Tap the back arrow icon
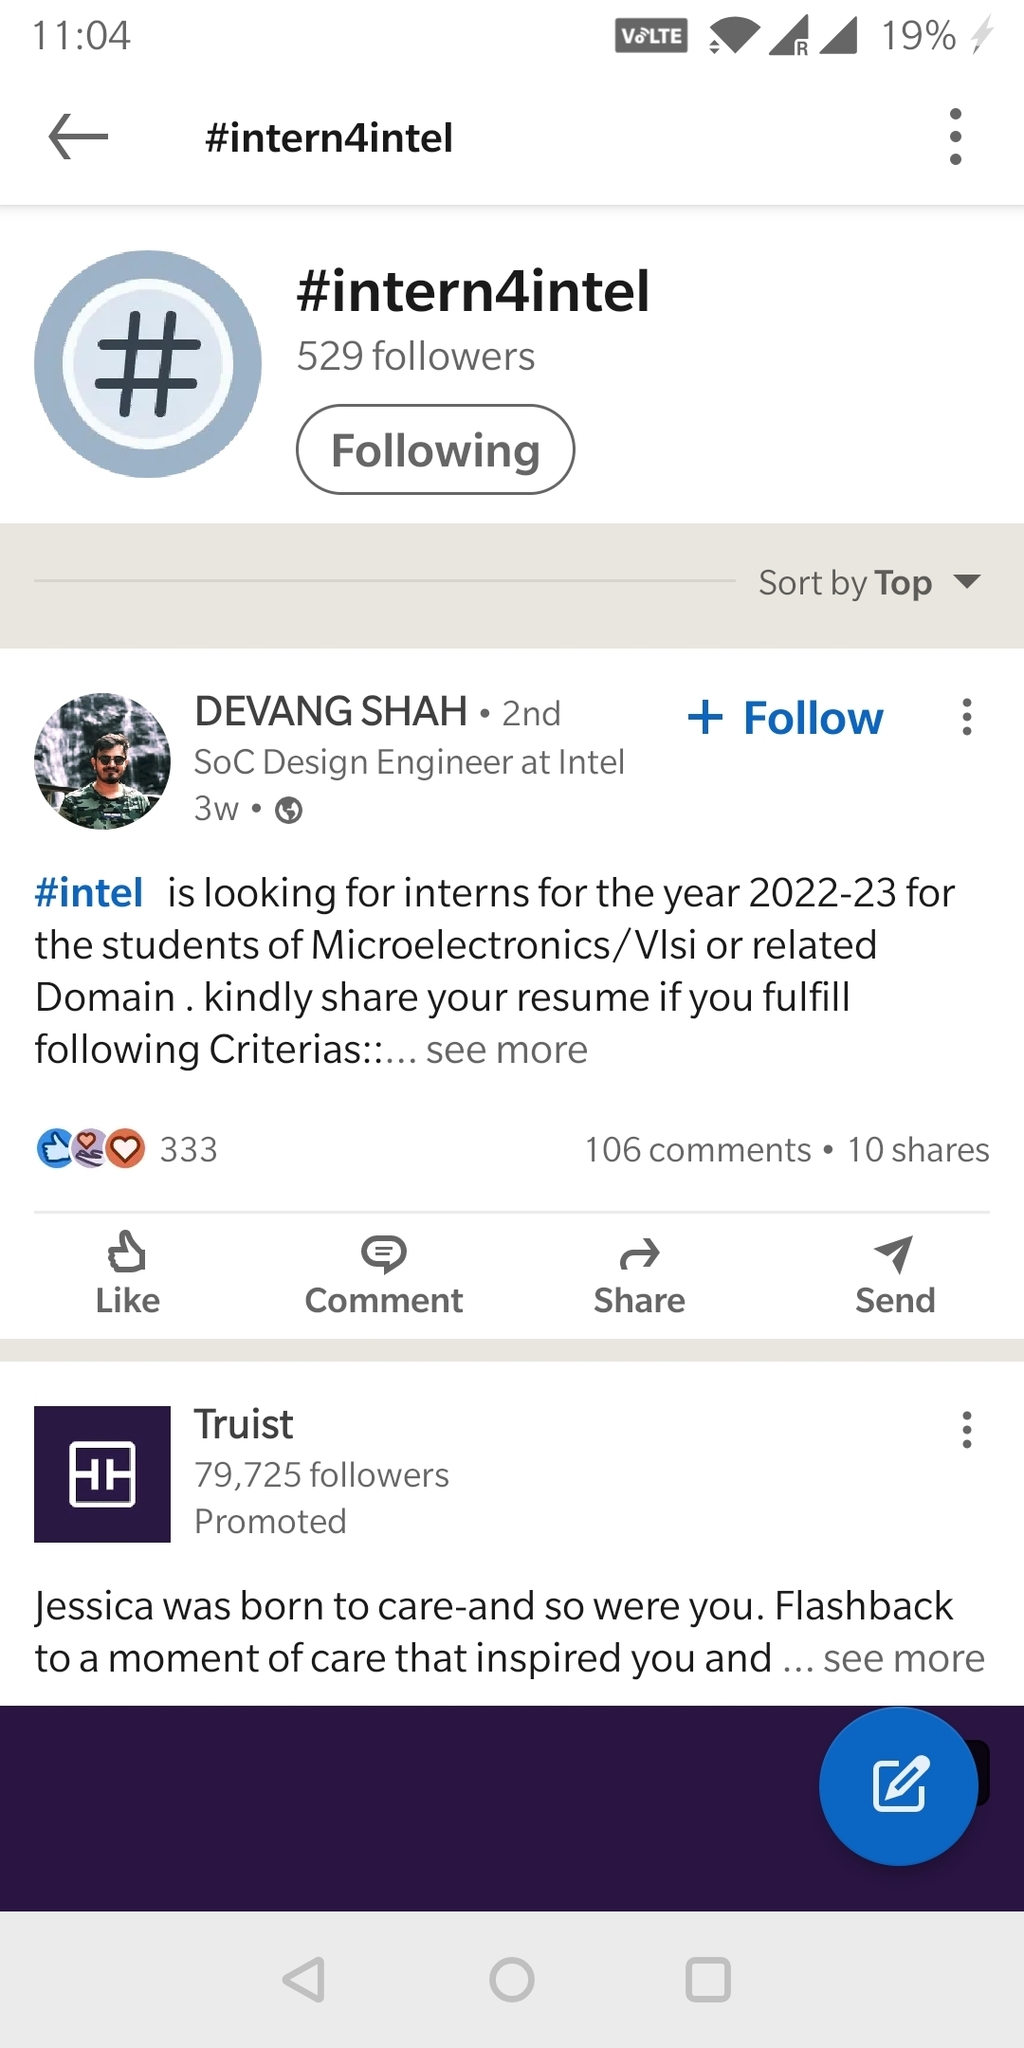Viewport: 1024px width, 2048px height. 78,136
